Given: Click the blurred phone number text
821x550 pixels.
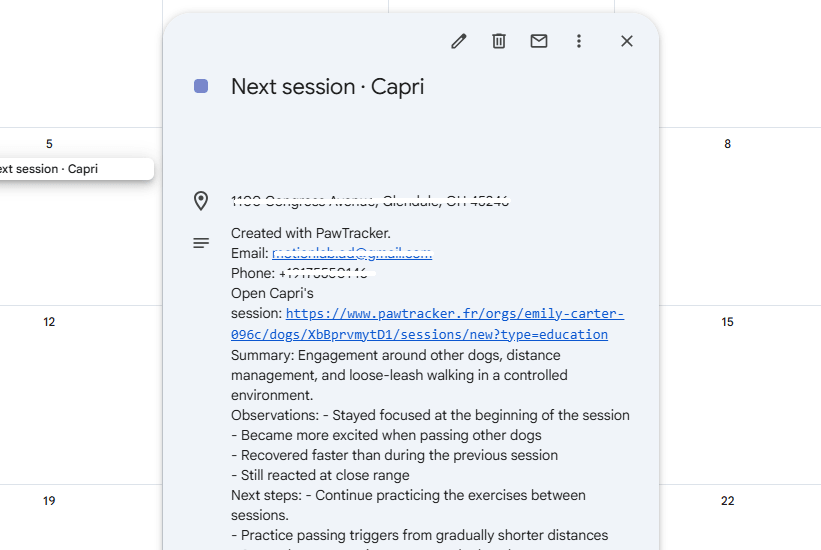Looking at the screenshot, I should click(326, 273).
